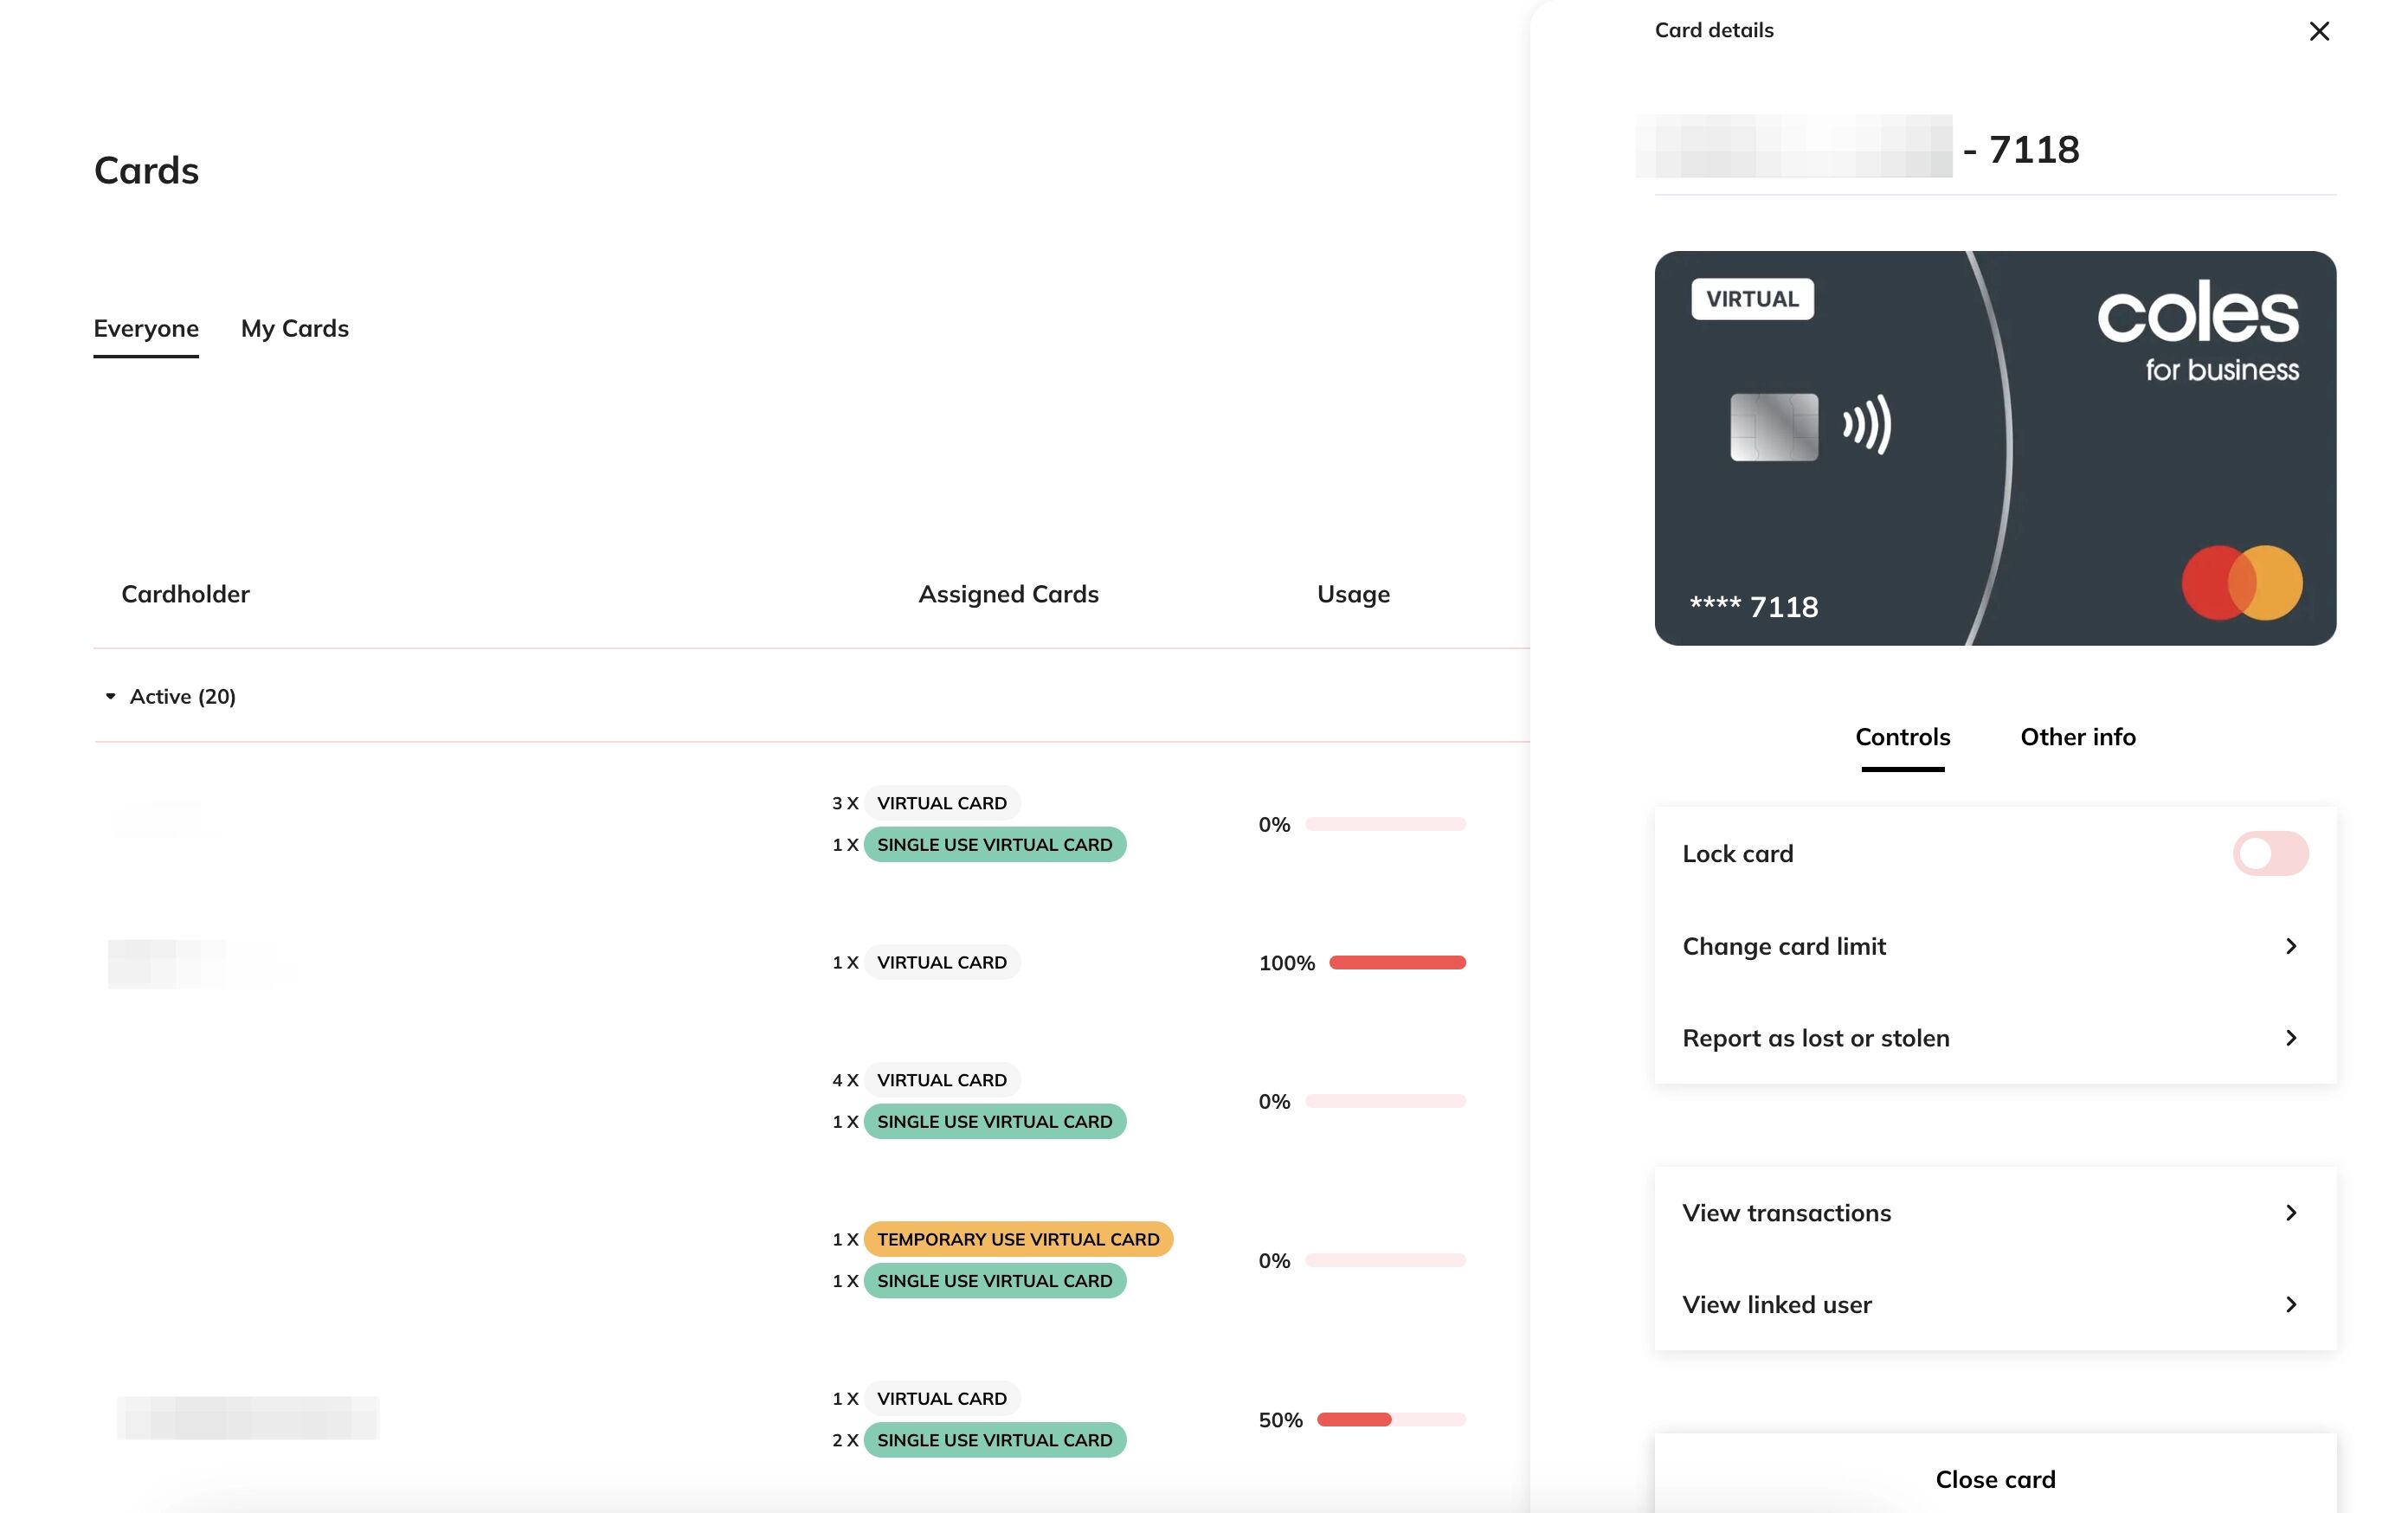Click the 4 X VIRTUAL CARD badge
Viewport: 2408px width, 1513px height.
(x=941, y=1080)
